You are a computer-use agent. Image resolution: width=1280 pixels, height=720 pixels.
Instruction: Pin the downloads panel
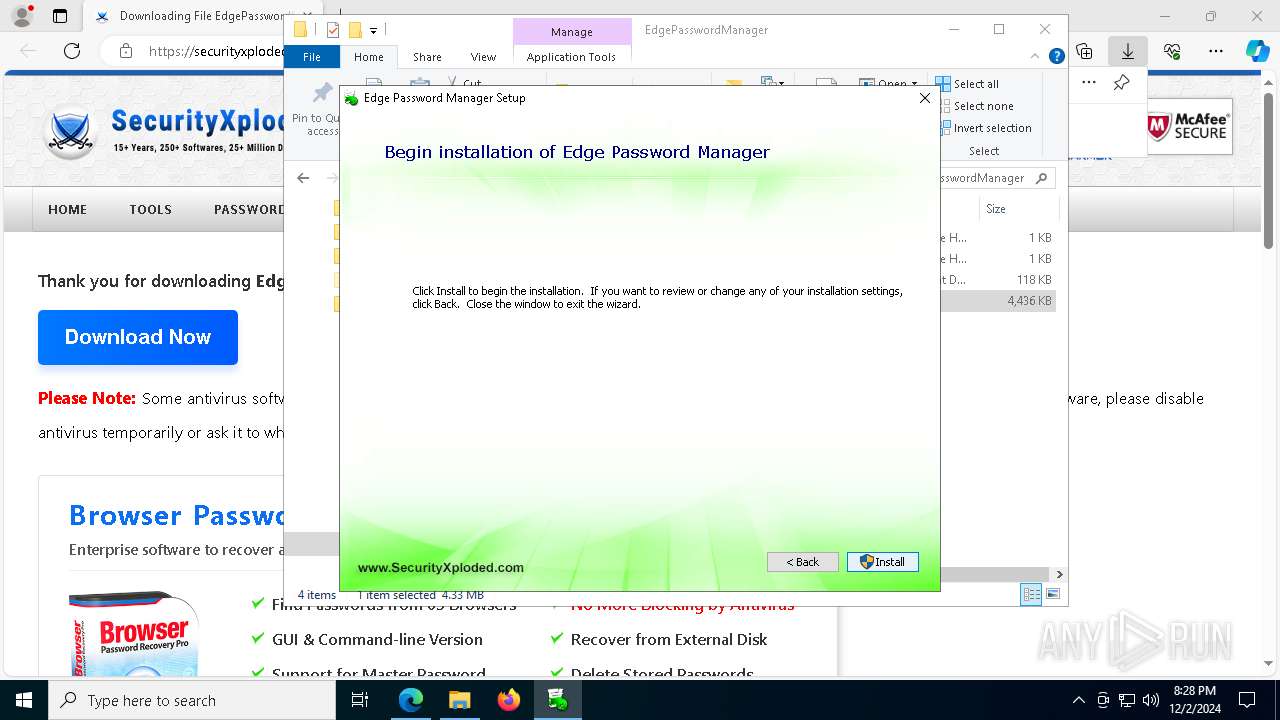pyautogui.click(x=1121, y=83)
